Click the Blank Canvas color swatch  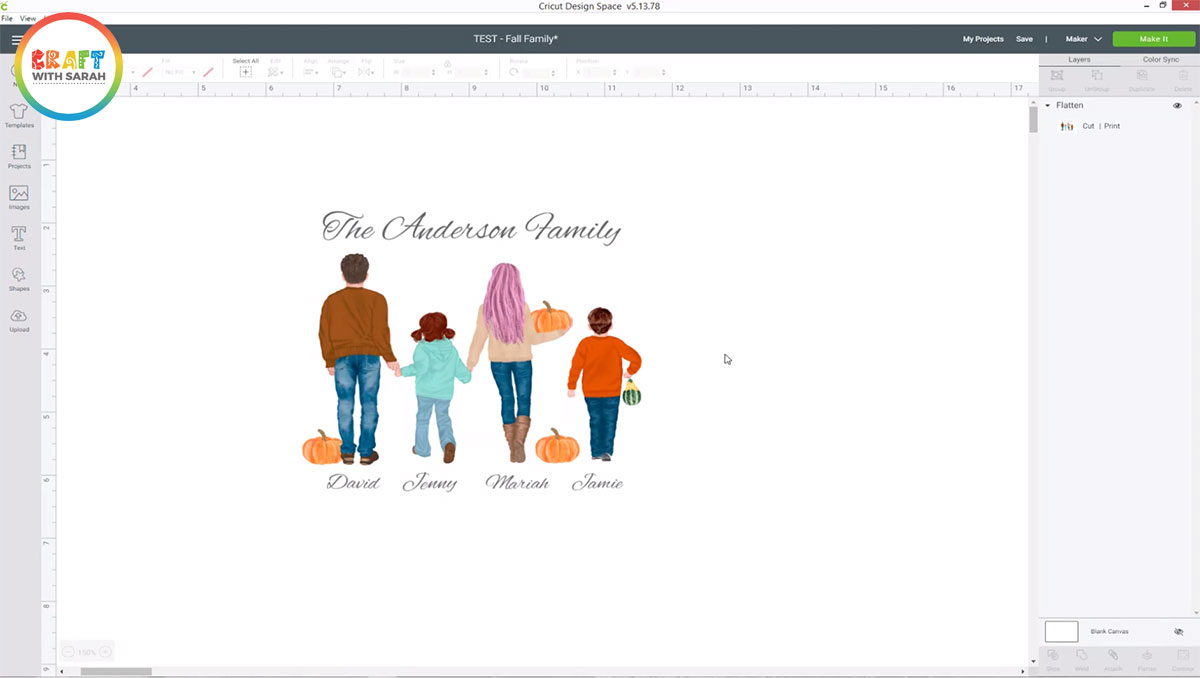[1061, 631]
